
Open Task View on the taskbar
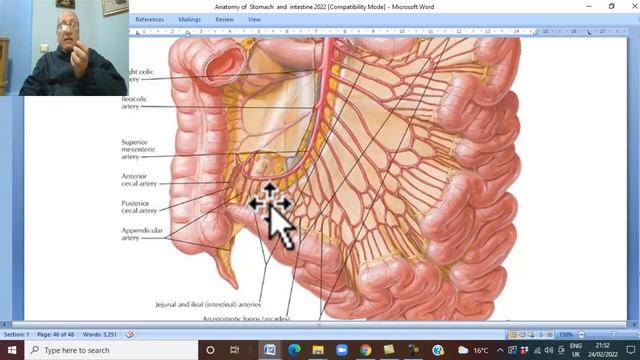(234, 350)
